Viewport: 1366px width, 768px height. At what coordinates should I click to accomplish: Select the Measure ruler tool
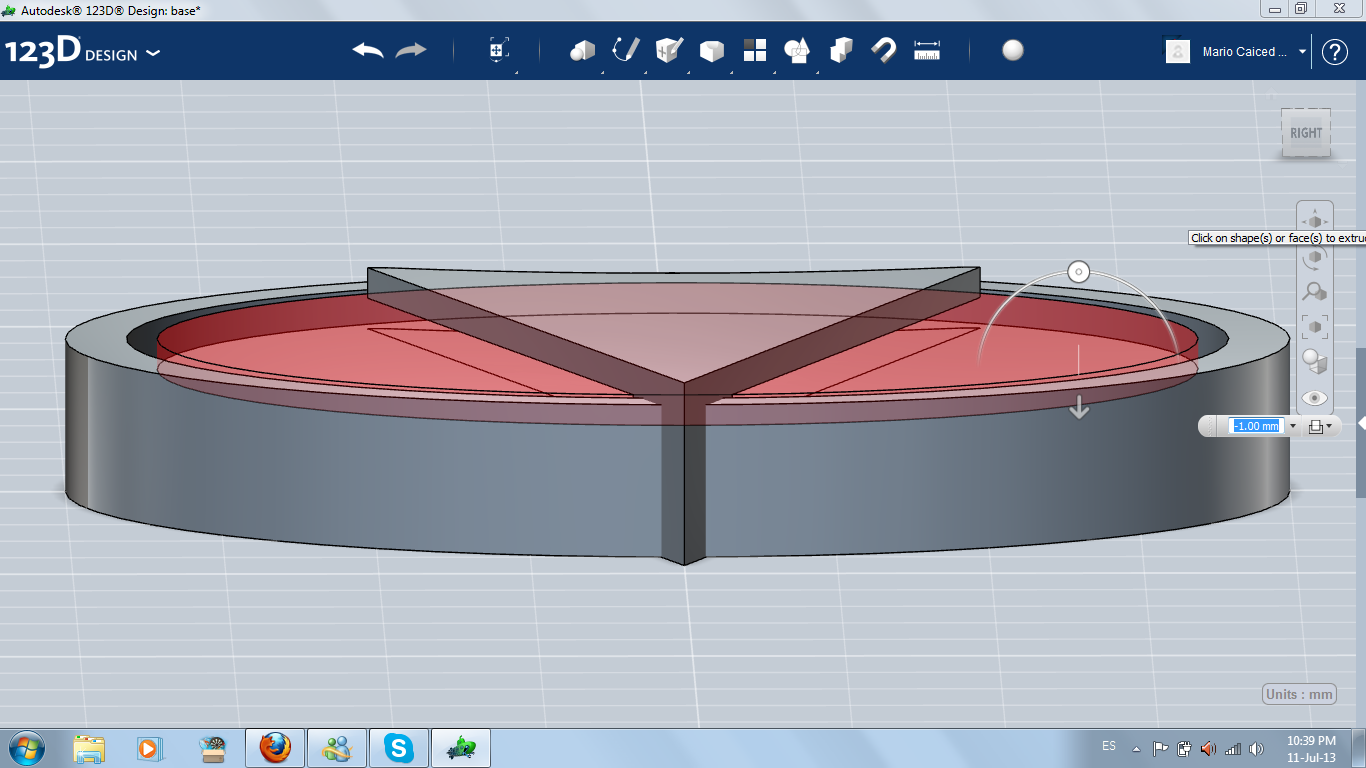click(928, 50)
